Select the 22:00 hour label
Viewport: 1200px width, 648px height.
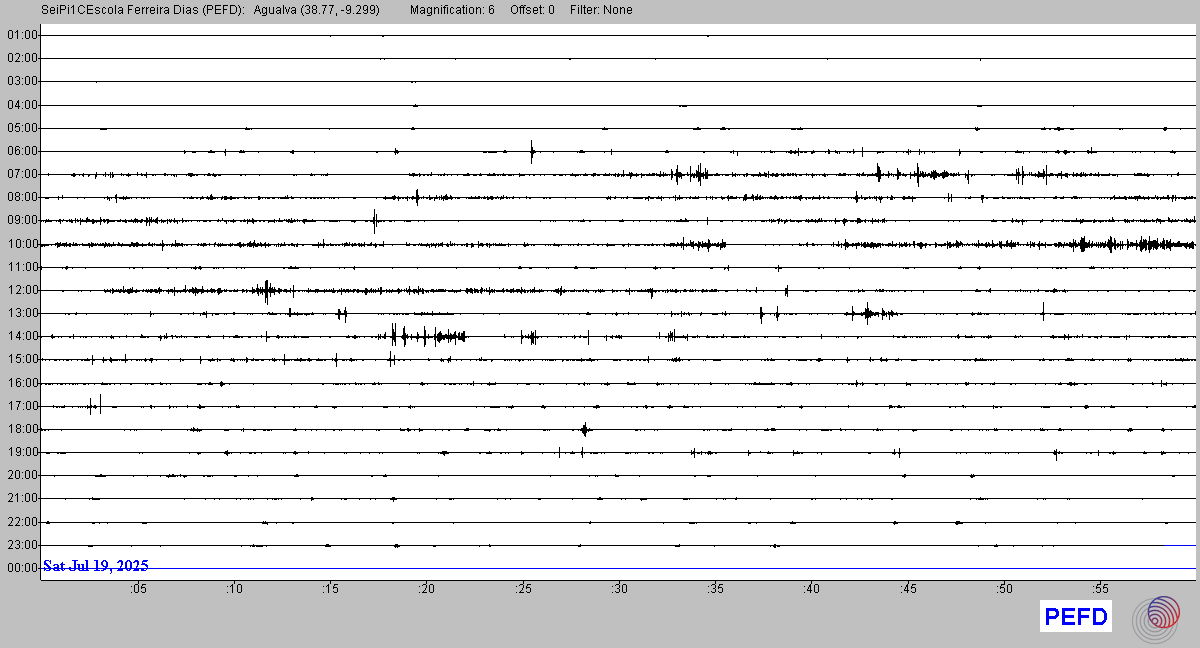click(22, 522)
